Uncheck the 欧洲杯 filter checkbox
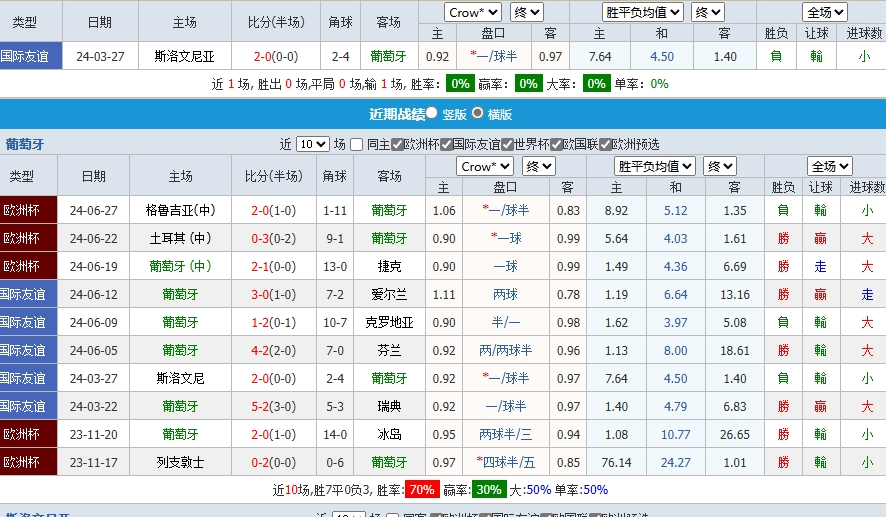 398,144
